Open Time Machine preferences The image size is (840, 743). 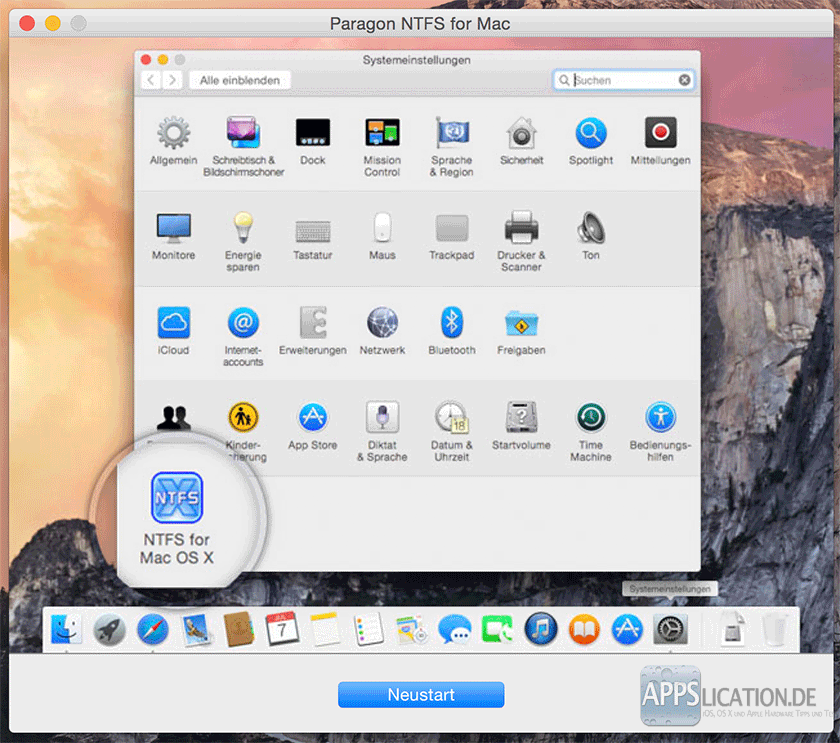[591, 431]
